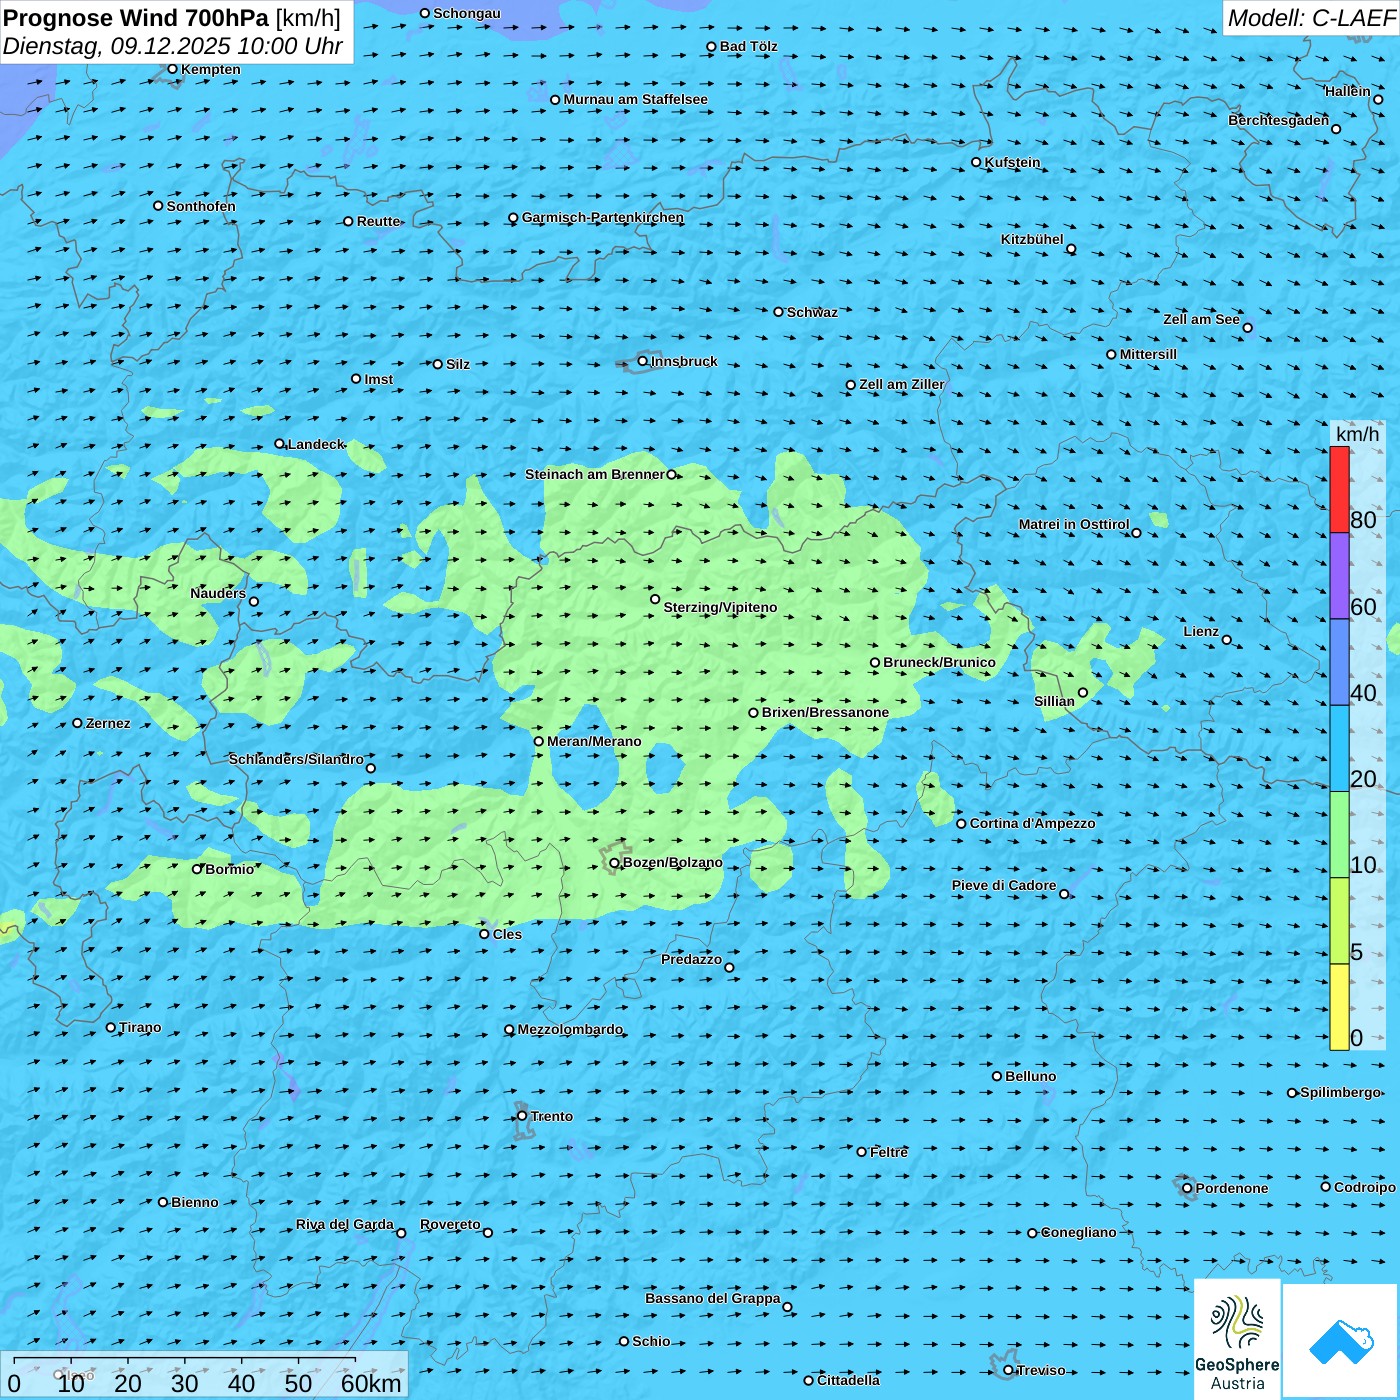Screen dimensions: 1400x1400
Task: Select the Cortina d'Ampezzo marker
Action: coord(962,824)
